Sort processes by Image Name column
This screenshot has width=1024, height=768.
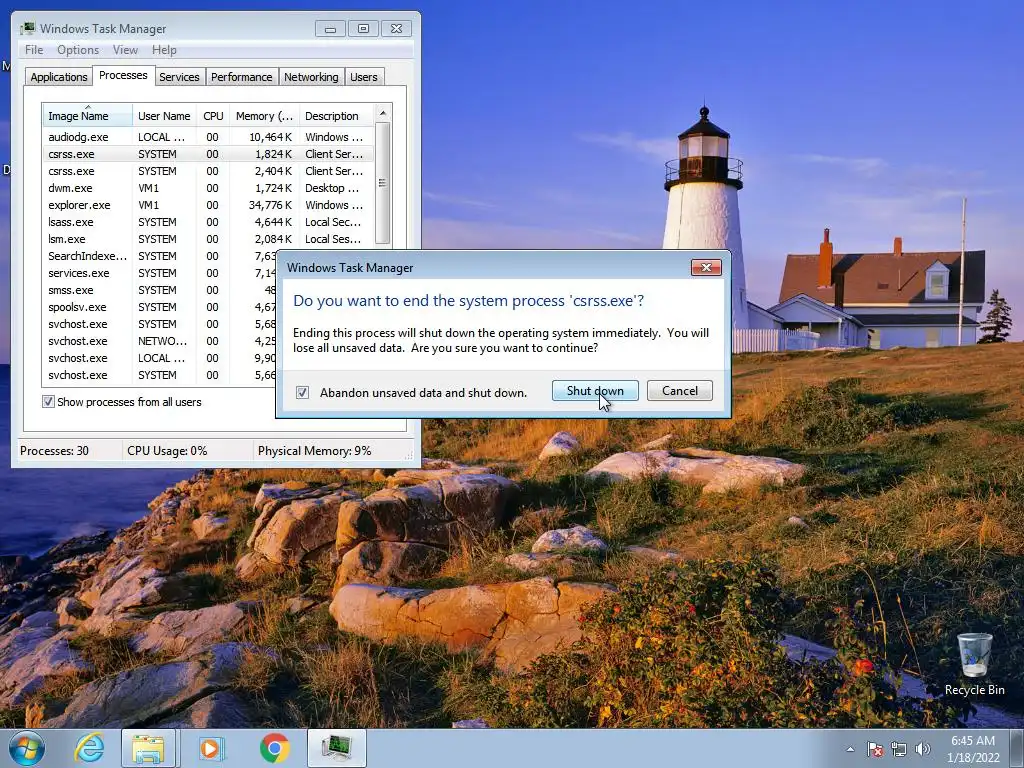pyautogui.click(x=88, y=116)
